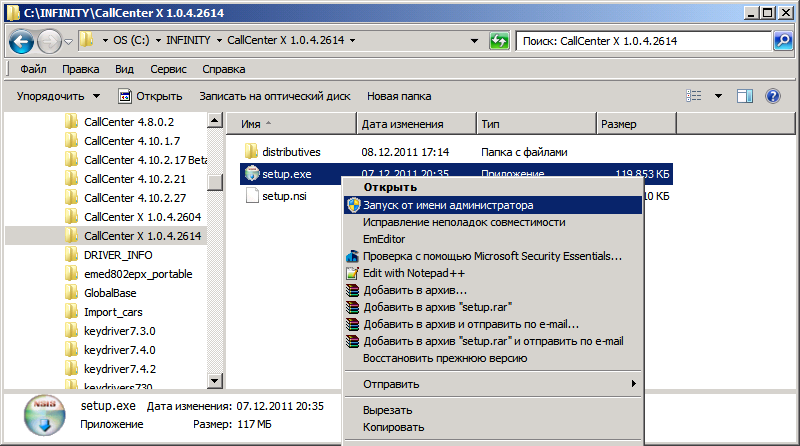Screen dimensions: 800x446
Task: Sort by the Тип column header
Action: pyautogui.click(x=536, y=124)
